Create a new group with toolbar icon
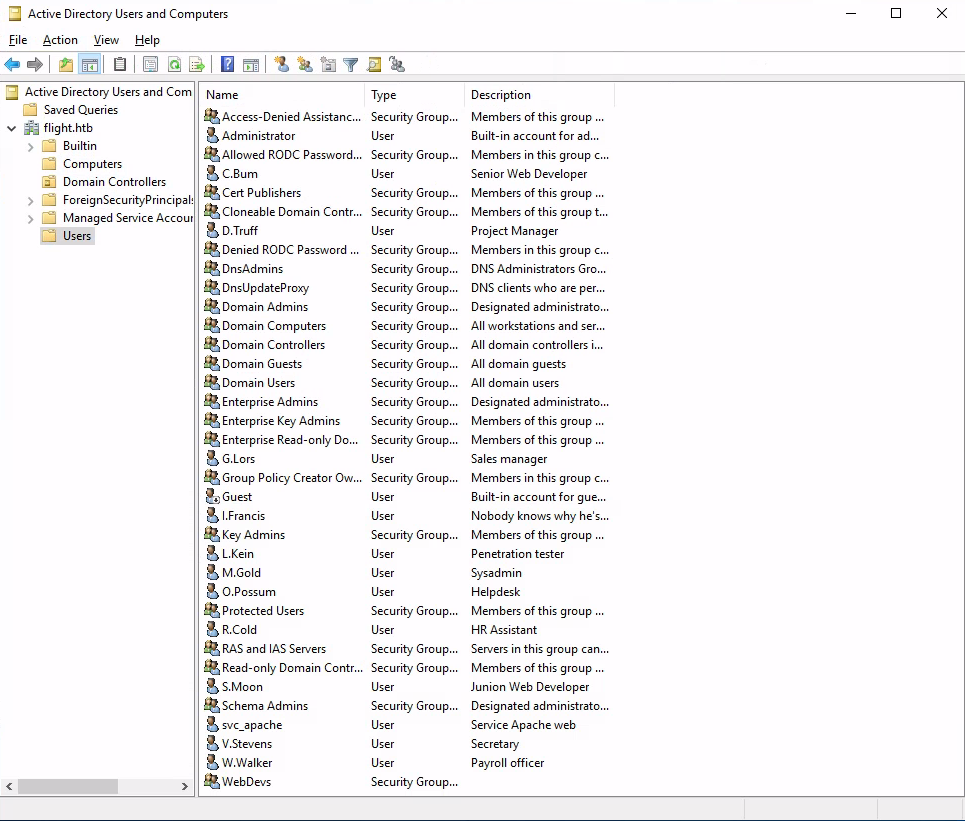The height and width of the screenshot is (821, 965). click(305, 65)
